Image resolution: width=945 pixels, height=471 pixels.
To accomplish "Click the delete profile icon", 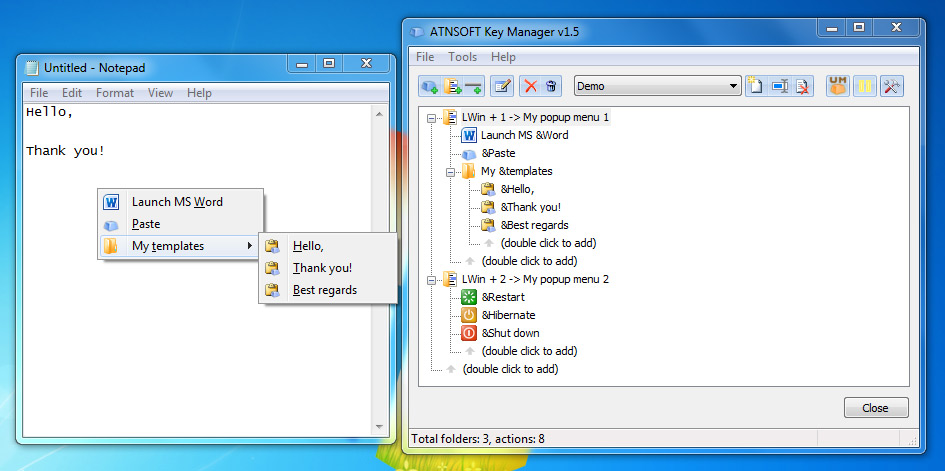I will click(802, 86).
